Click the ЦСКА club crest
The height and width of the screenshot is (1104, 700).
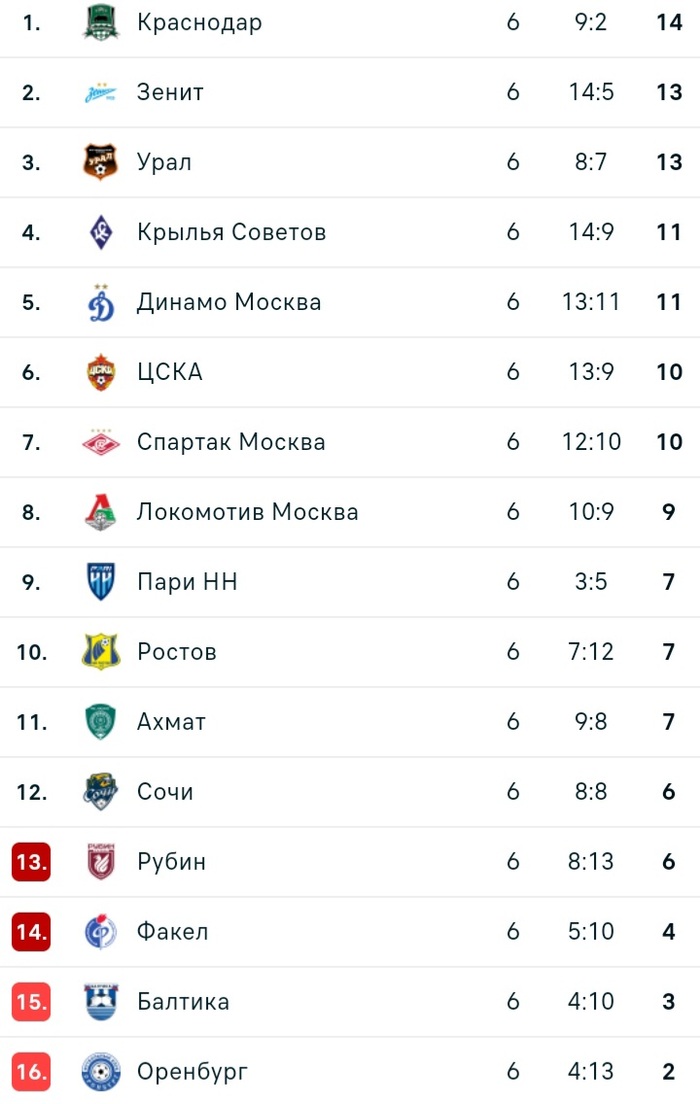tap(100, 372)
